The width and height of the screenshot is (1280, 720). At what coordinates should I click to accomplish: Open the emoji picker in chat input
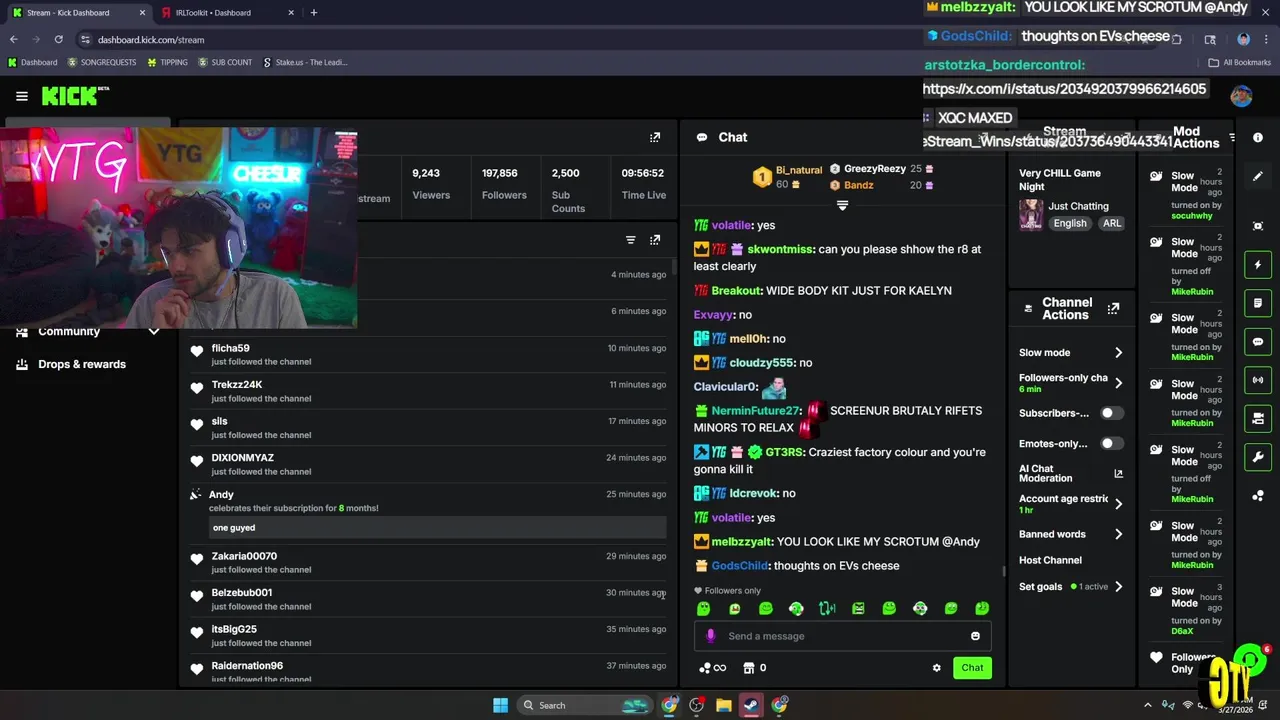(x=975, y=636)
